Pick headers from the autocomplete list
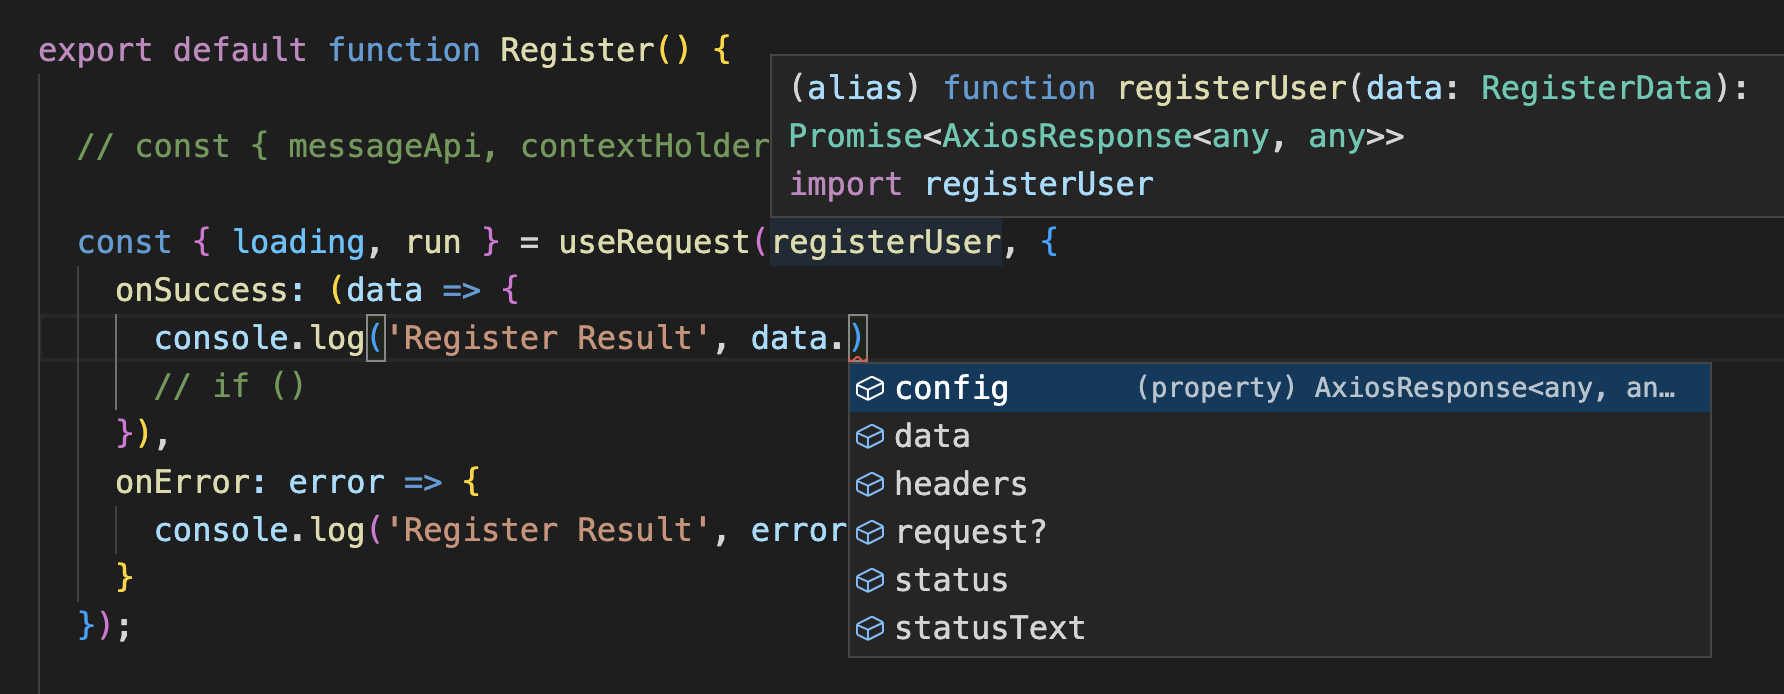Viewport: 1784px width, 694px height. [x=960, y=484]
